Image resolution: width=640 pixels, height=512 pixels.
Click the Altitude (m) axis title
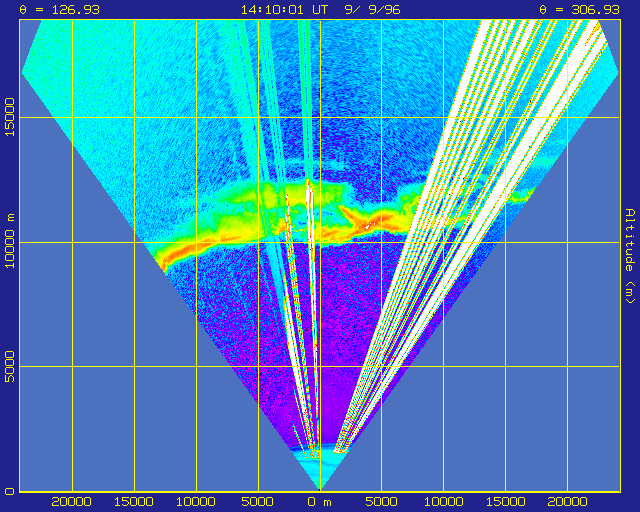[x=631, y=256]
